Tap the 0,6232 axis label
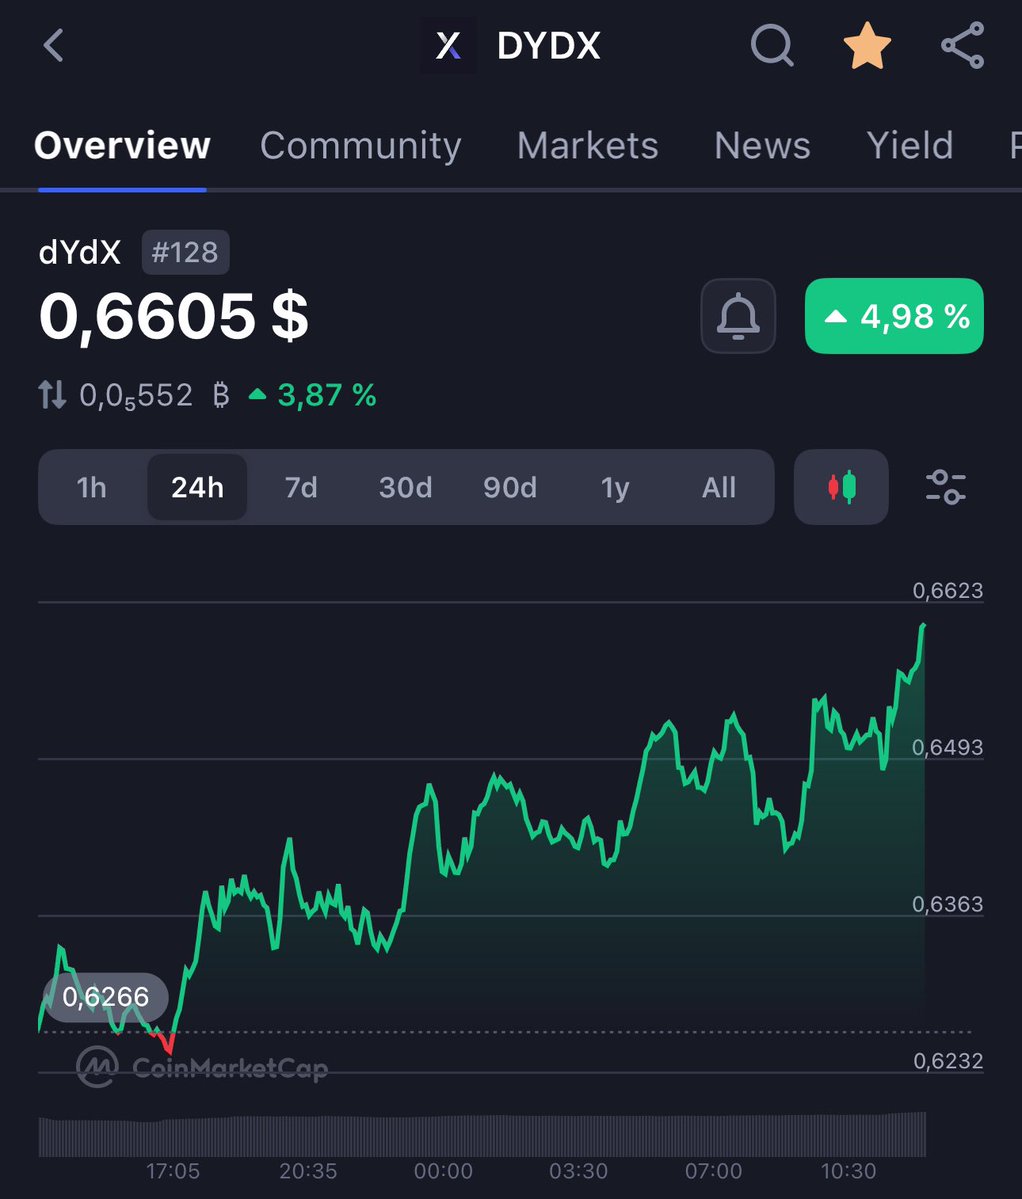The image size is (1022, 1199). [948, 1061]
